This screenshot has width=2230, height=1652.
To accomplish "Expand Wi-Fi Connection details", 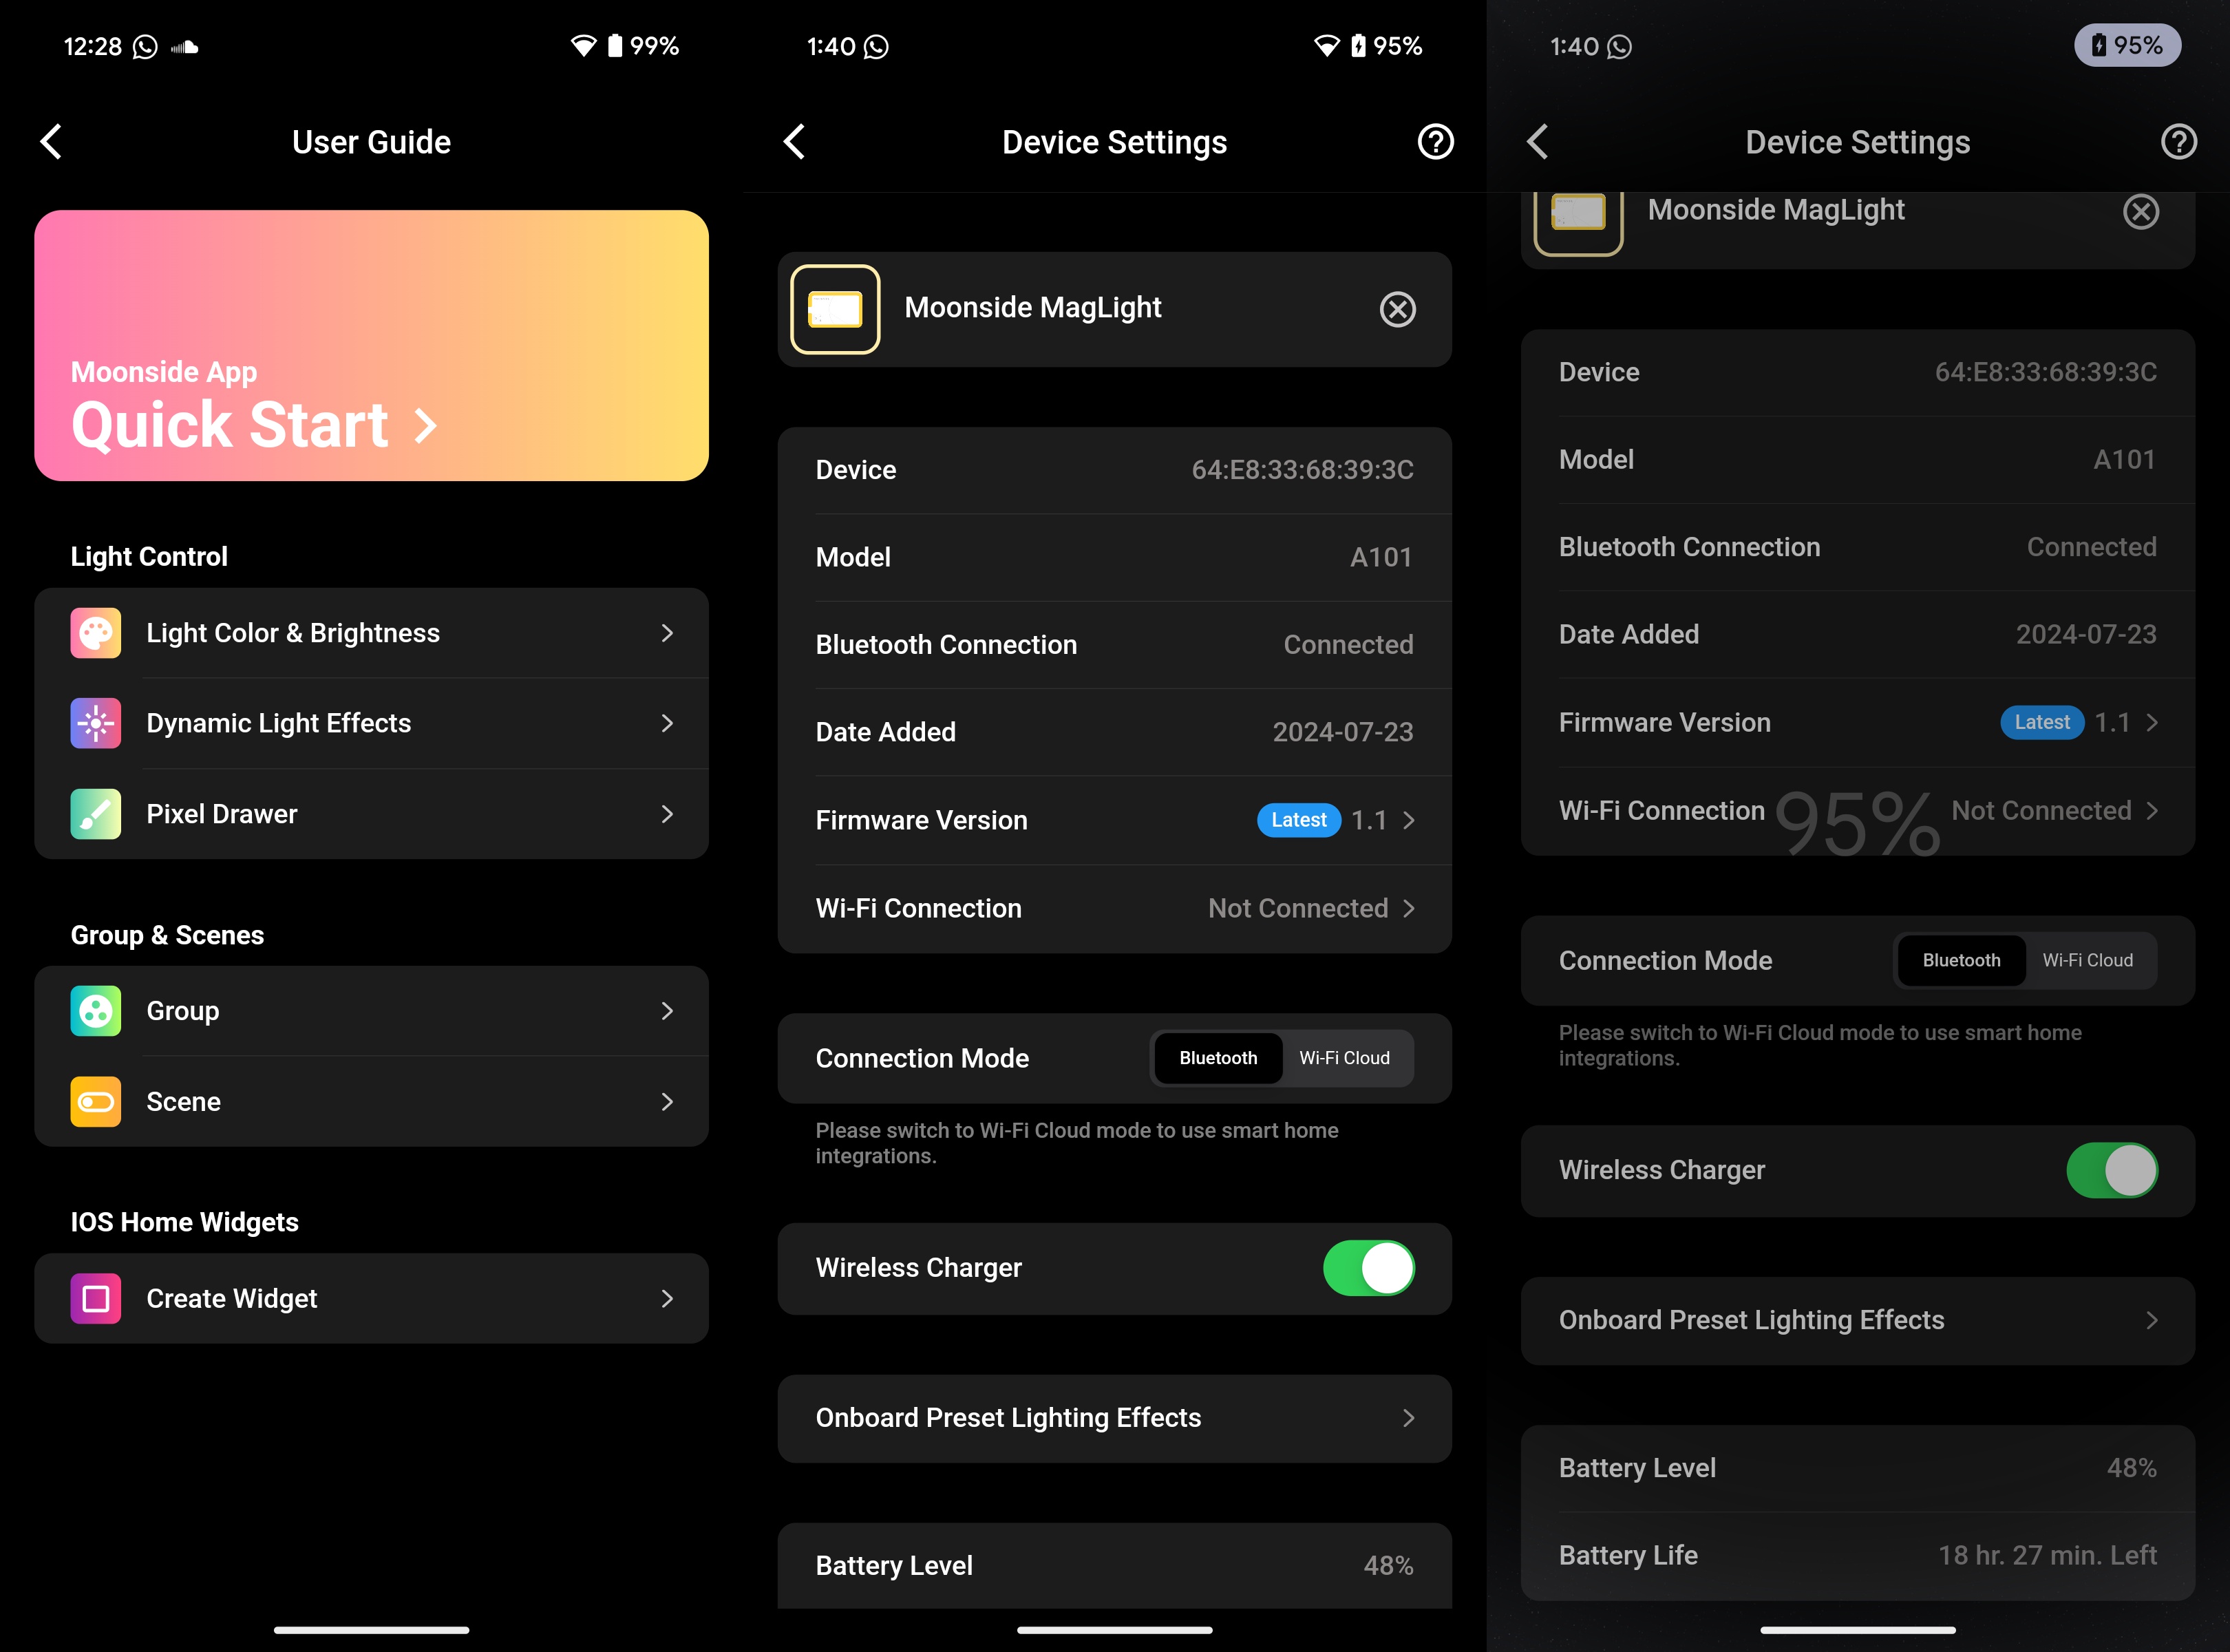I will pos(1416,907).
